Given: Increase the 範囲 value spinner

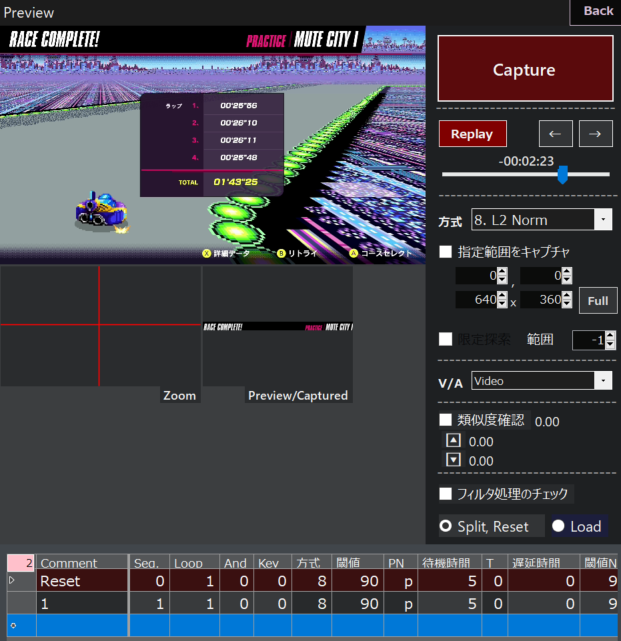Looking at the screenshot, I should (610, 336).
